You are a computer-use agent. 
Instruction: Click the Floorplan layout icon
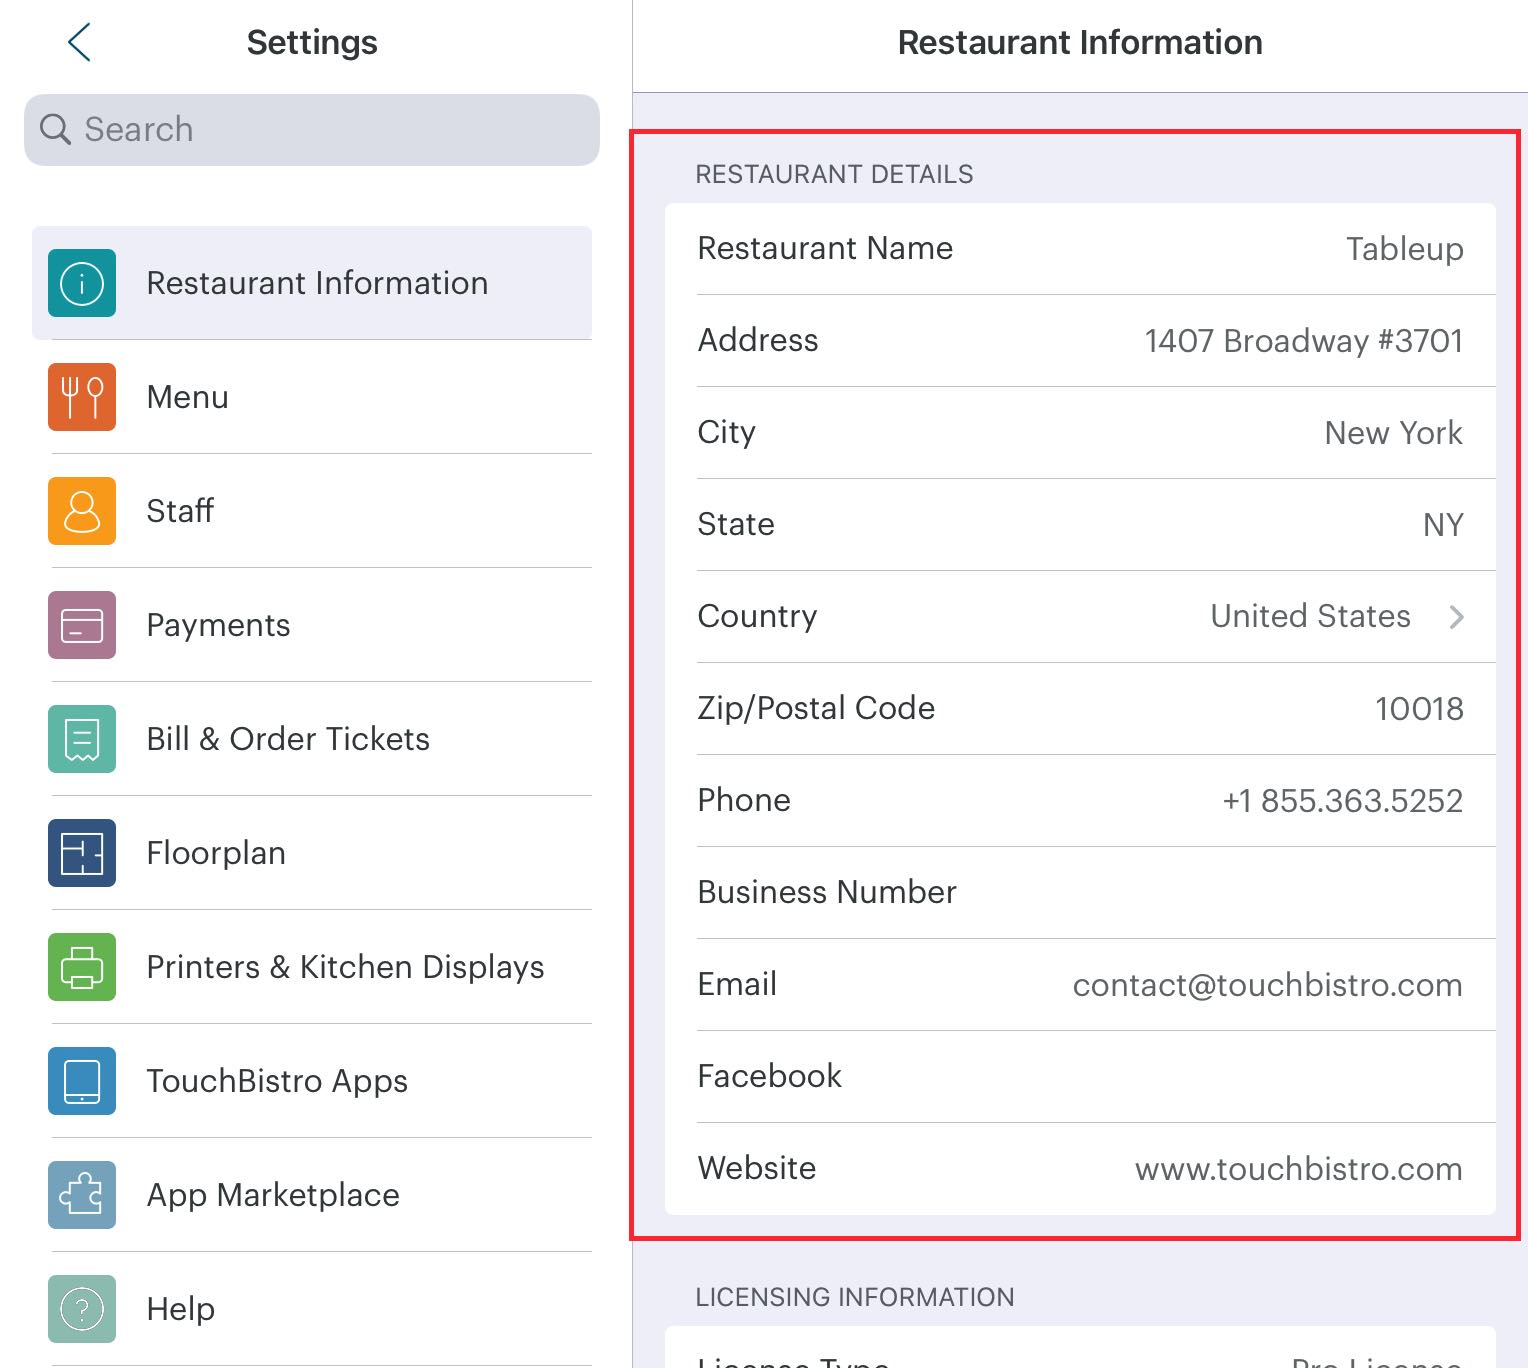pos(82,853)
